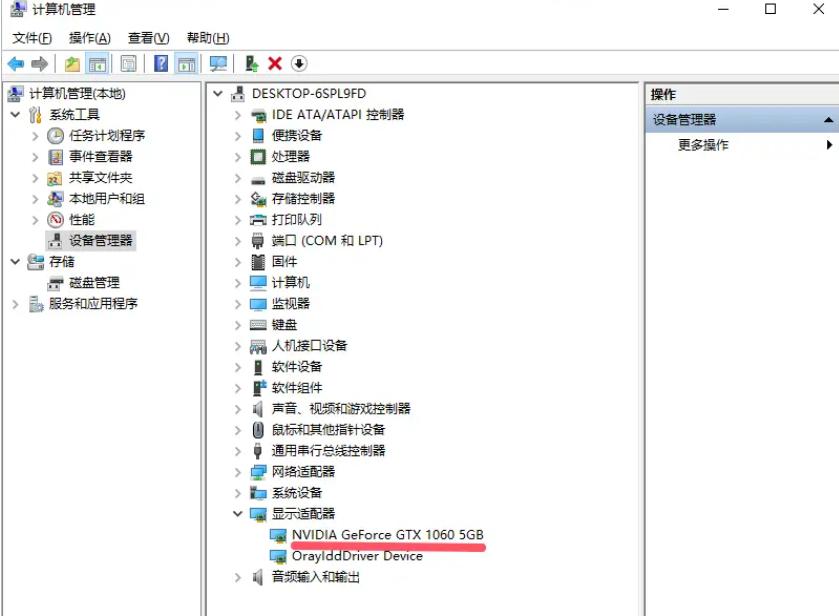Open the Properties toolbar icon
The width and height of the screenshot is (839, 616).
(x=128, y=64)
